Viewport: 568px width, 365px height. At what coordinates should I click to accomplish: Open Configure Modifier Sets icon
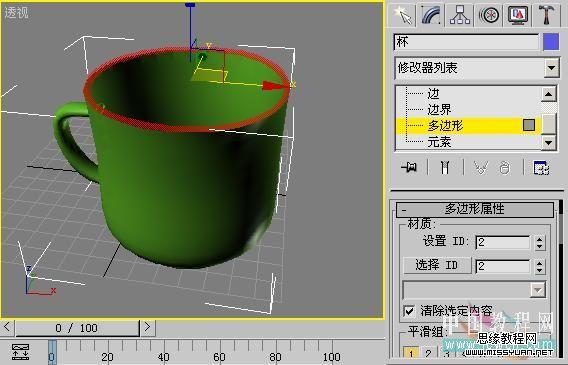(541, 168)
